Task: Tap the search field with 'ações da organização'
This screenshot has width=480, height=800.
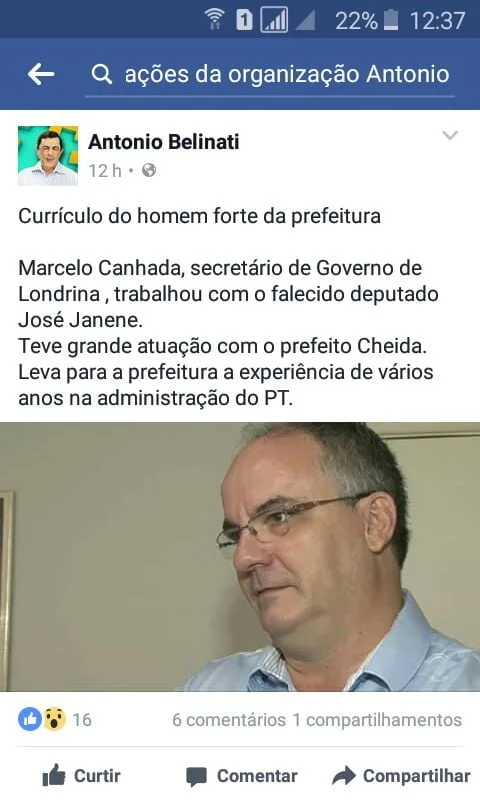Action: click(270, 74)
